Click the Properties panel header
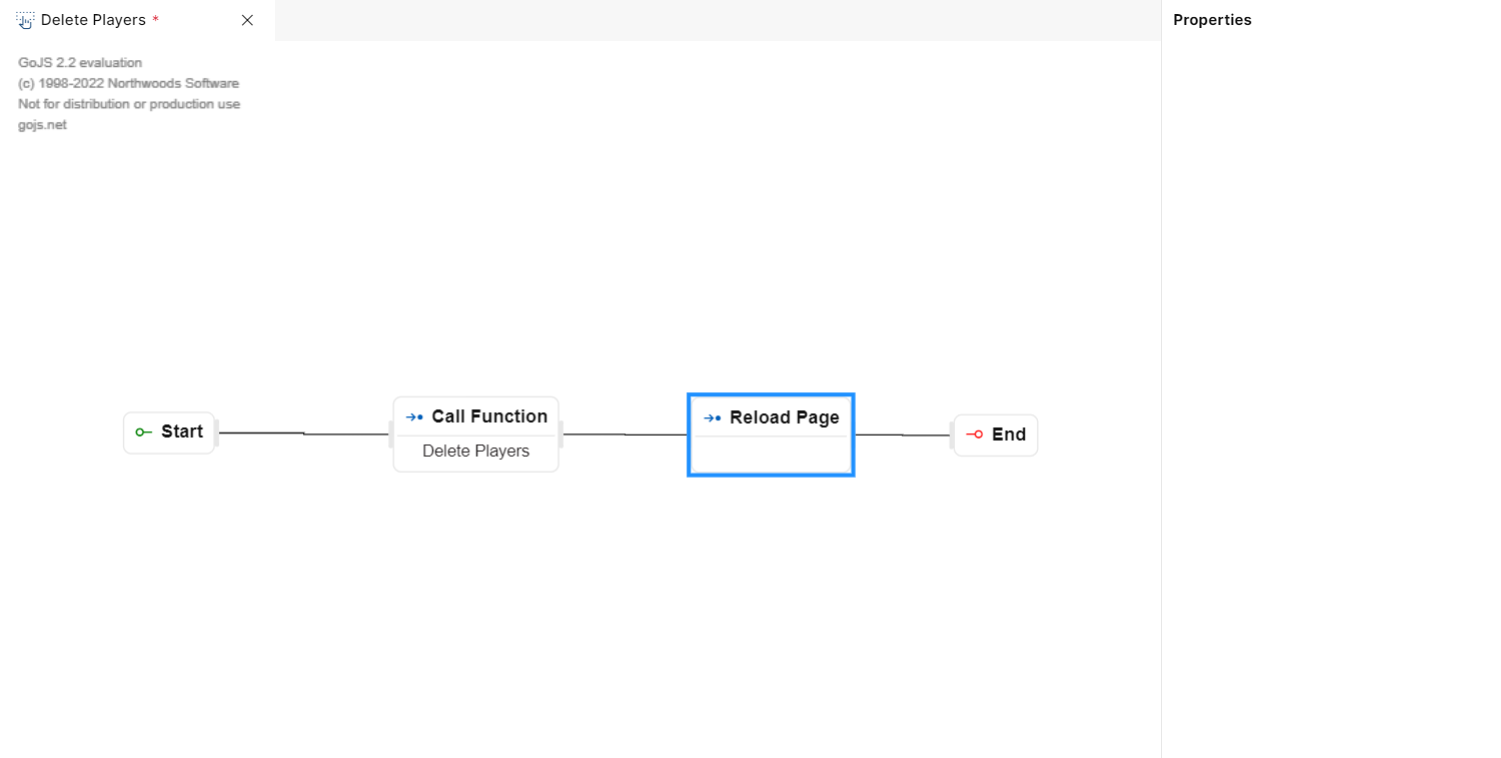 tap(1212, 20)
